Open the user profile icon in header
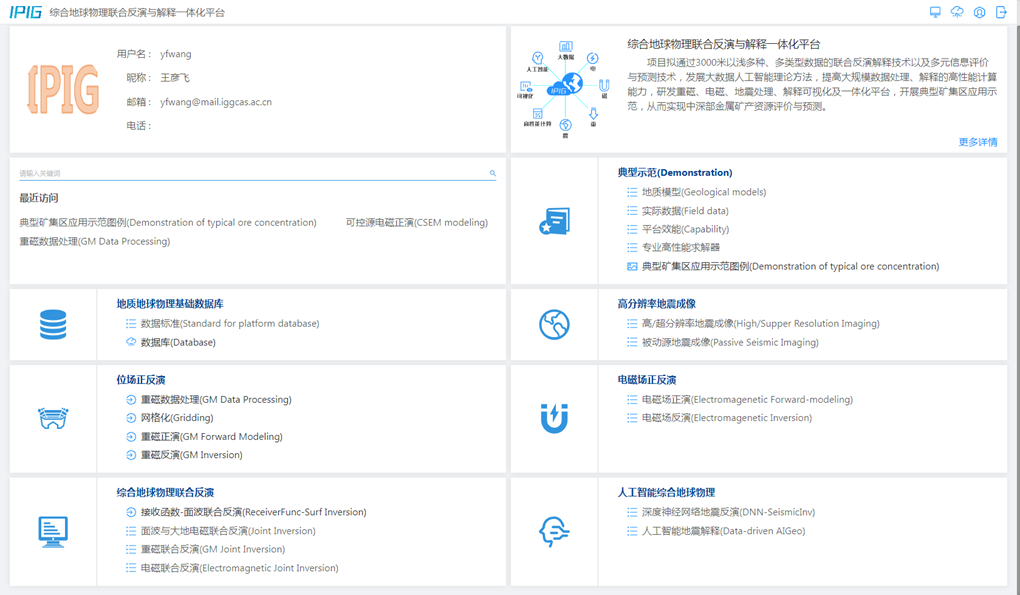Viewport: 1020px width, 595px height. click(979, 12)
